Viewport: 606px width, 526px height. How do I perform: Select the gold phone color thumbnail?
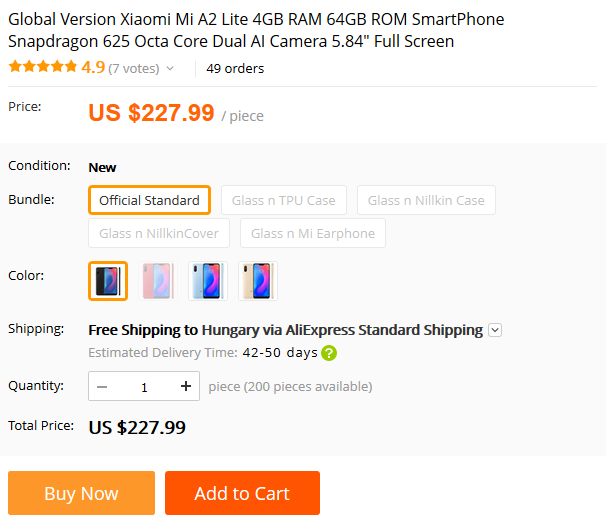[x=257, y=281]
